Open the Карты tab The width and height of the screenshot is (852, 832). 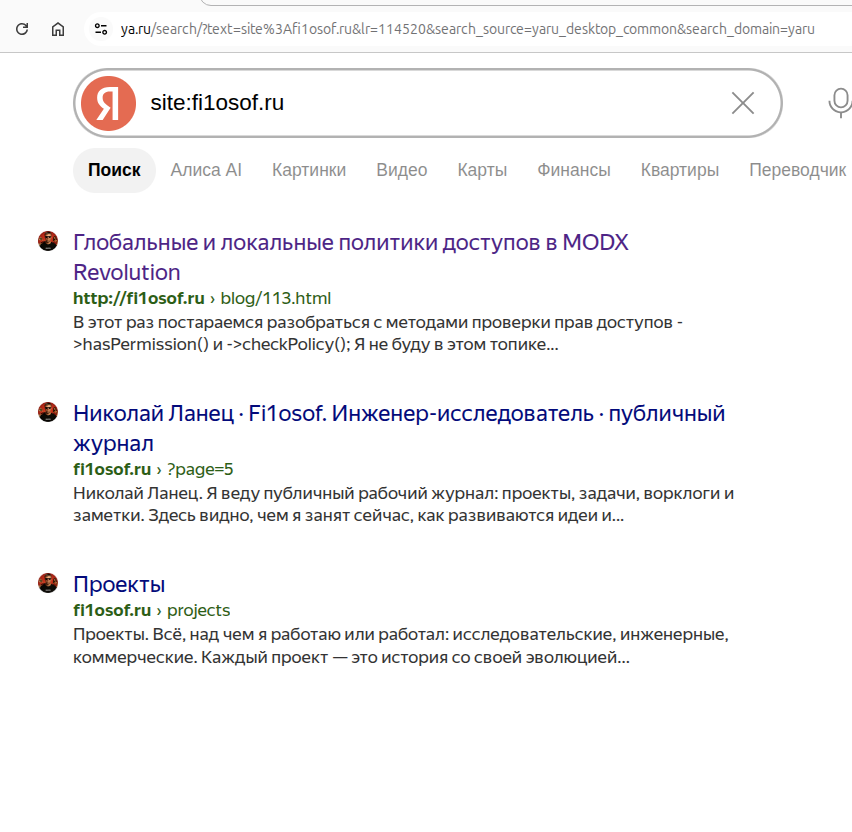click(482, 170)
